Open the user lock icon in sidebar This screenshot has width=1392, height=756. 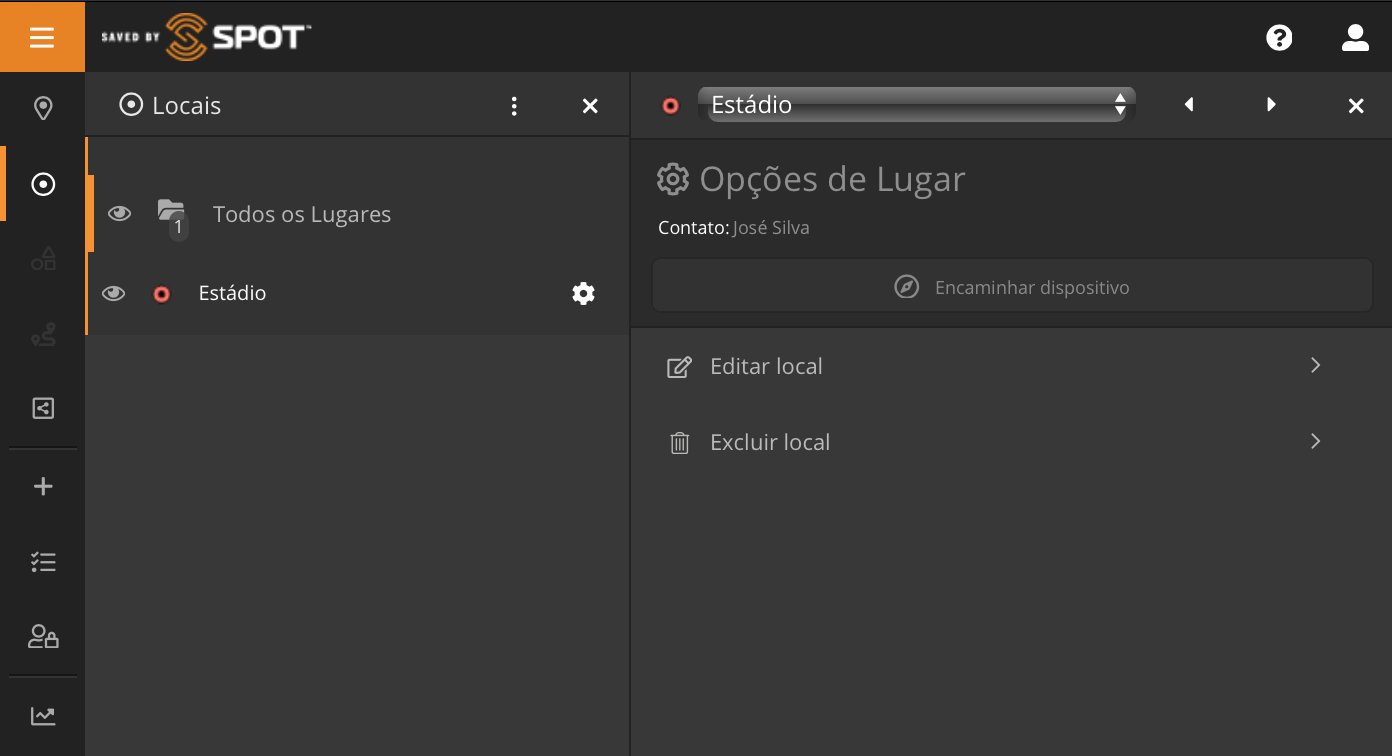pyautogui.click(x=43, y=637)
